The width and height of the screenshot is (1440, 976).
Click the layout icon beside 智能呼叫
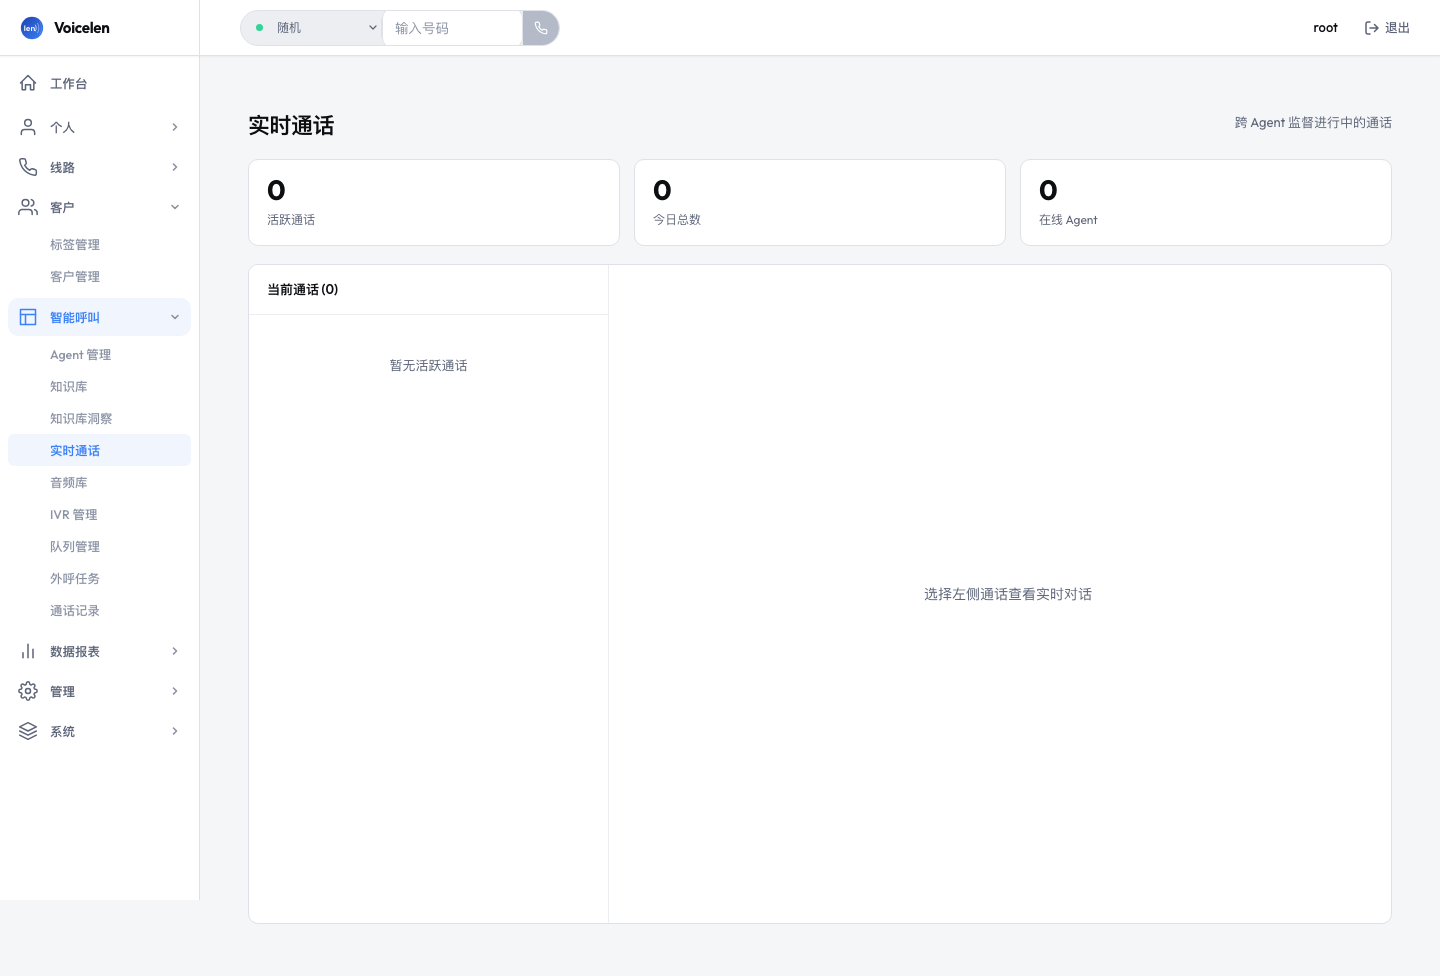tap(28, 317)
